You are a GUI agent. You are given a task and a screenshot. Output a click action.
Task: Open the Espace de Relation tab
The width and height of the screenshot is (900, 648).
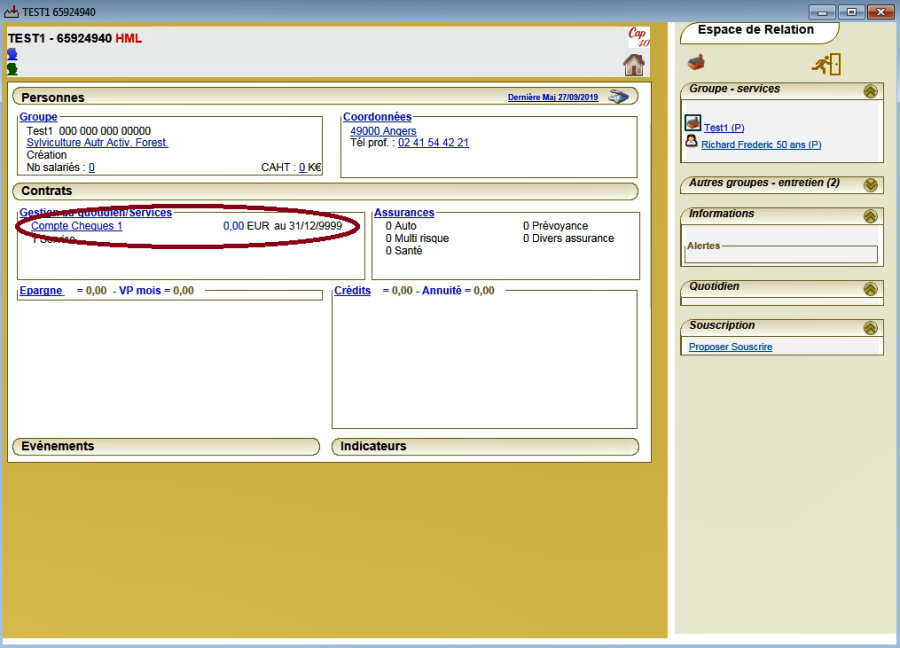[755, 31]
